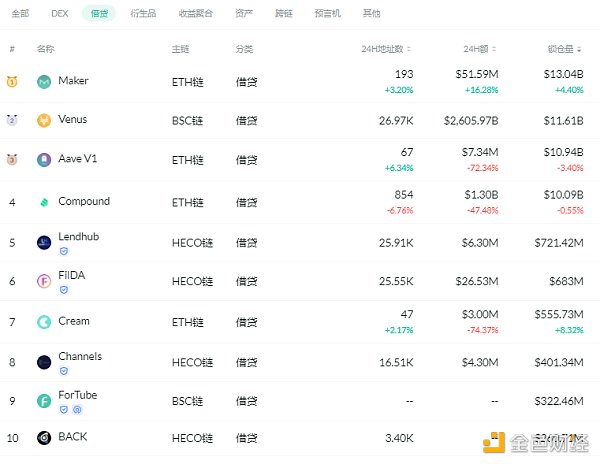The height and width of the screenshot is (464, 600).
Task: Click the Maker logo icon
Action: 44,81
